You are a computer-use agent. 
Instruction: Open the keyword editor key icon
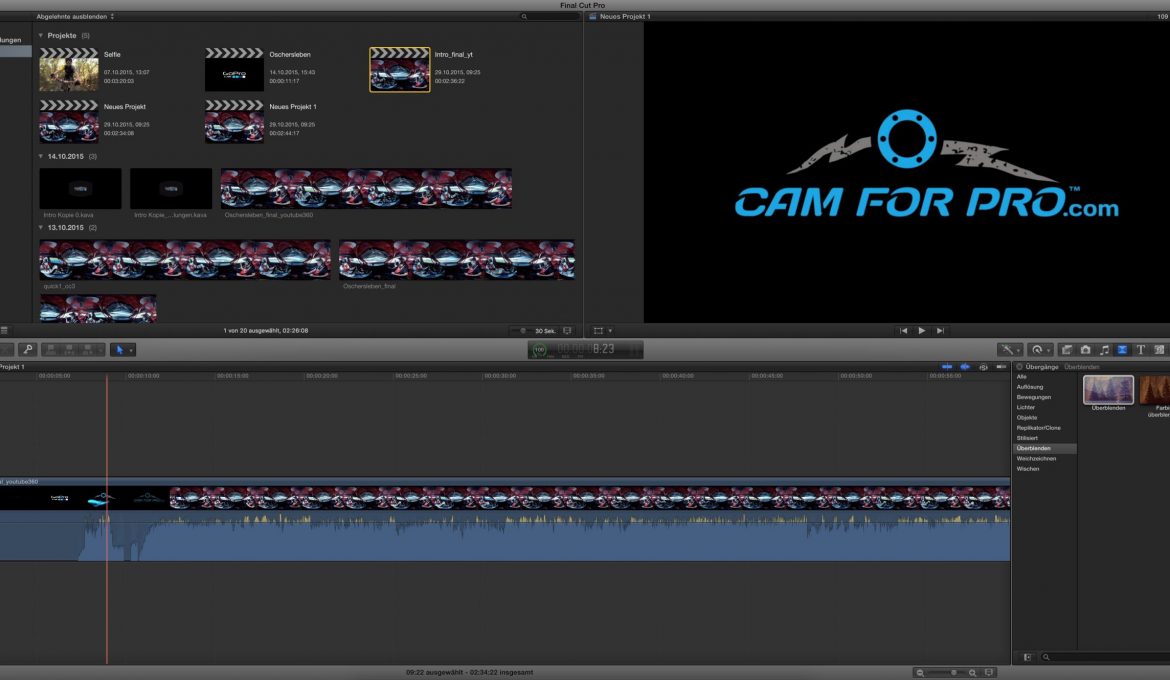pos(28,349)
